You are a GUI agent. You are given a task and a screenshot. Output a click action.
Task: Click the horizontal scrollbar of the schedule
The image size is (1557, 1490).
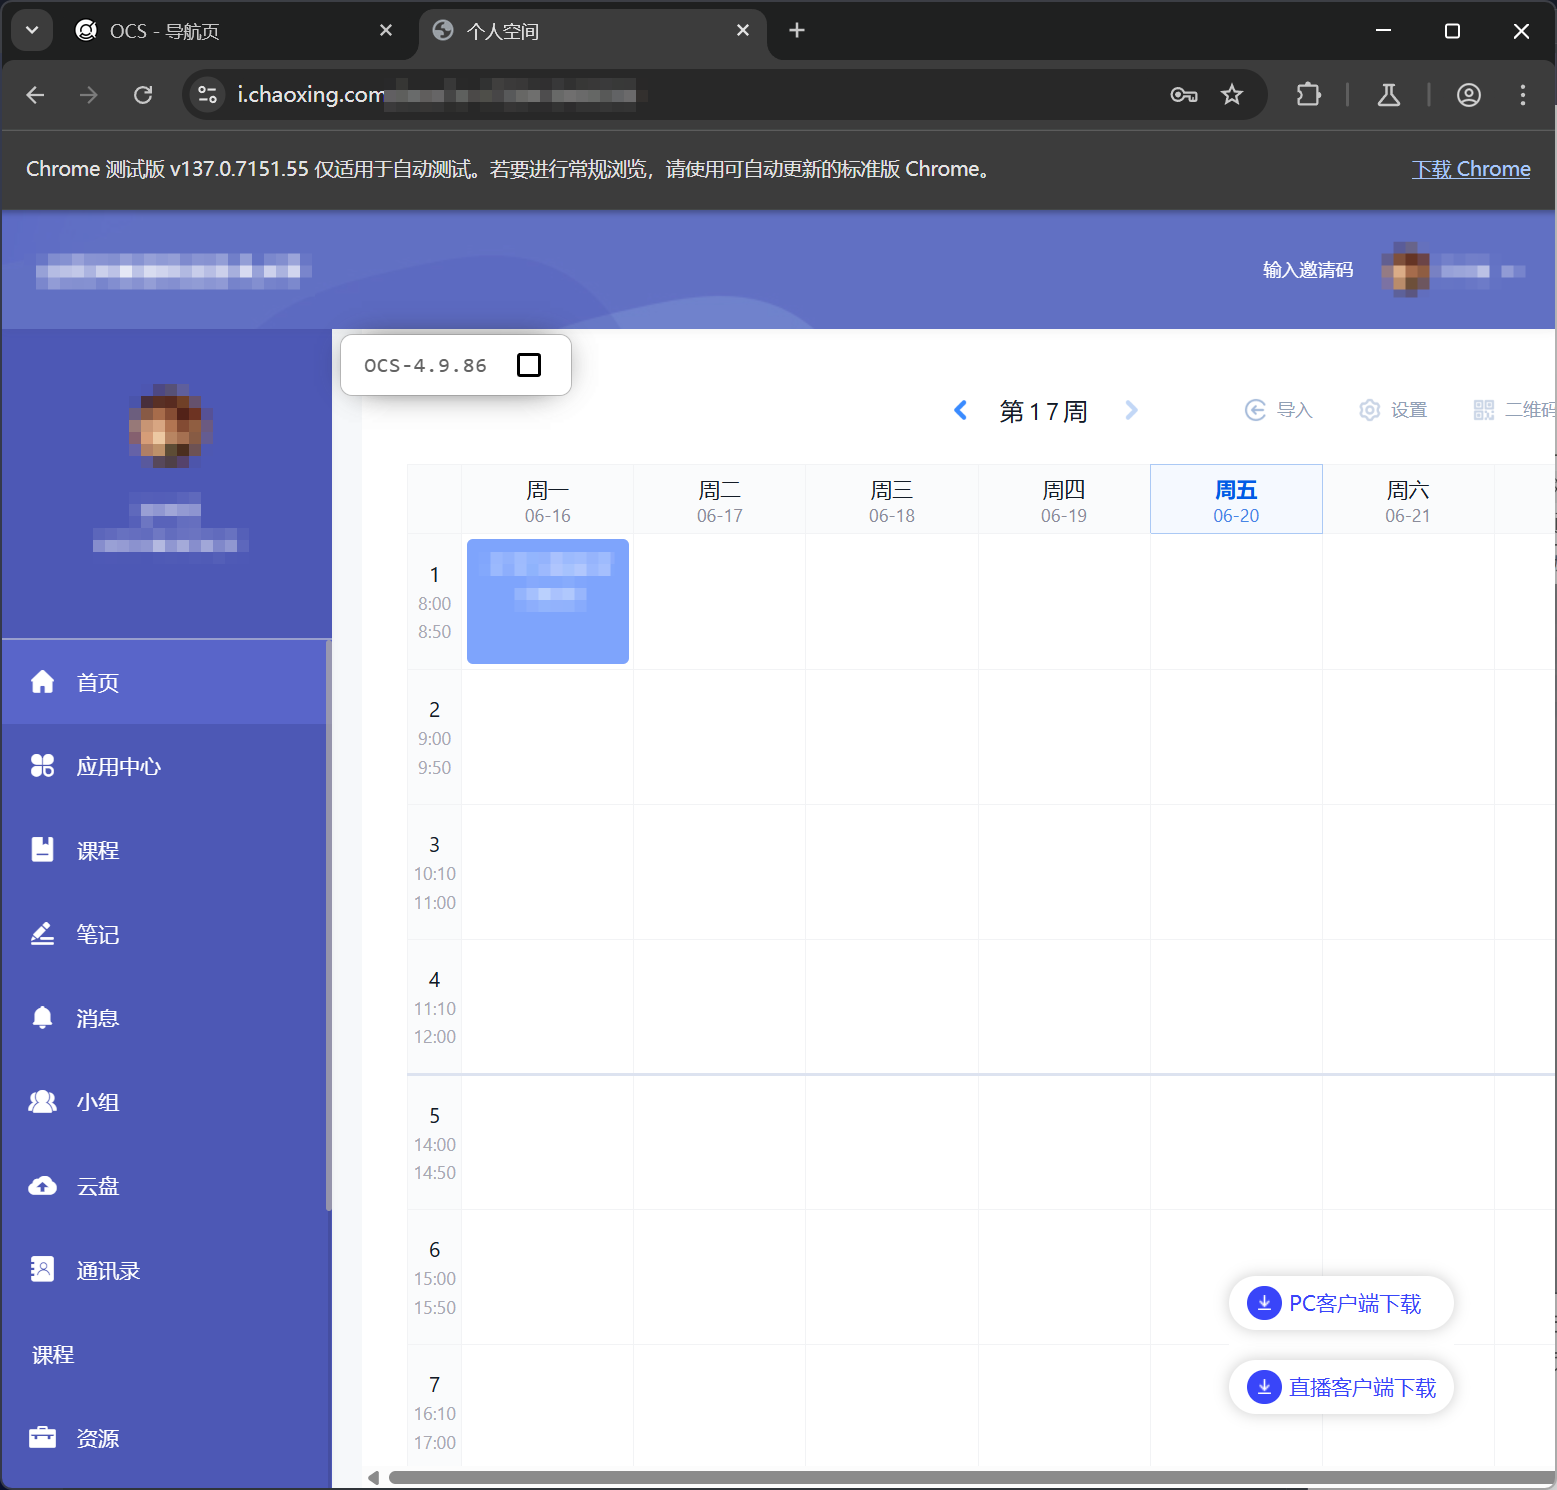pos(972,1477)
